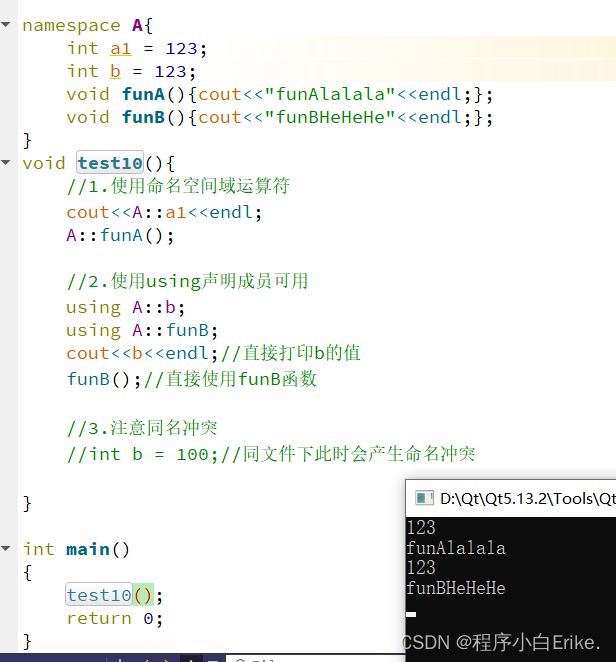Image resolution: width=616 pixels, height=662 pixels.
Task: Collapse the namespace A code block
Action: (6, 24)
